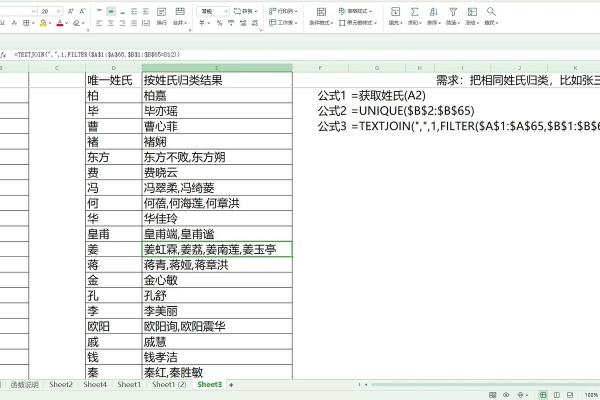Screen dimensions: 600x400
Task: Open the worksheet (工作表) menu
Action: [x=283, y=23]
